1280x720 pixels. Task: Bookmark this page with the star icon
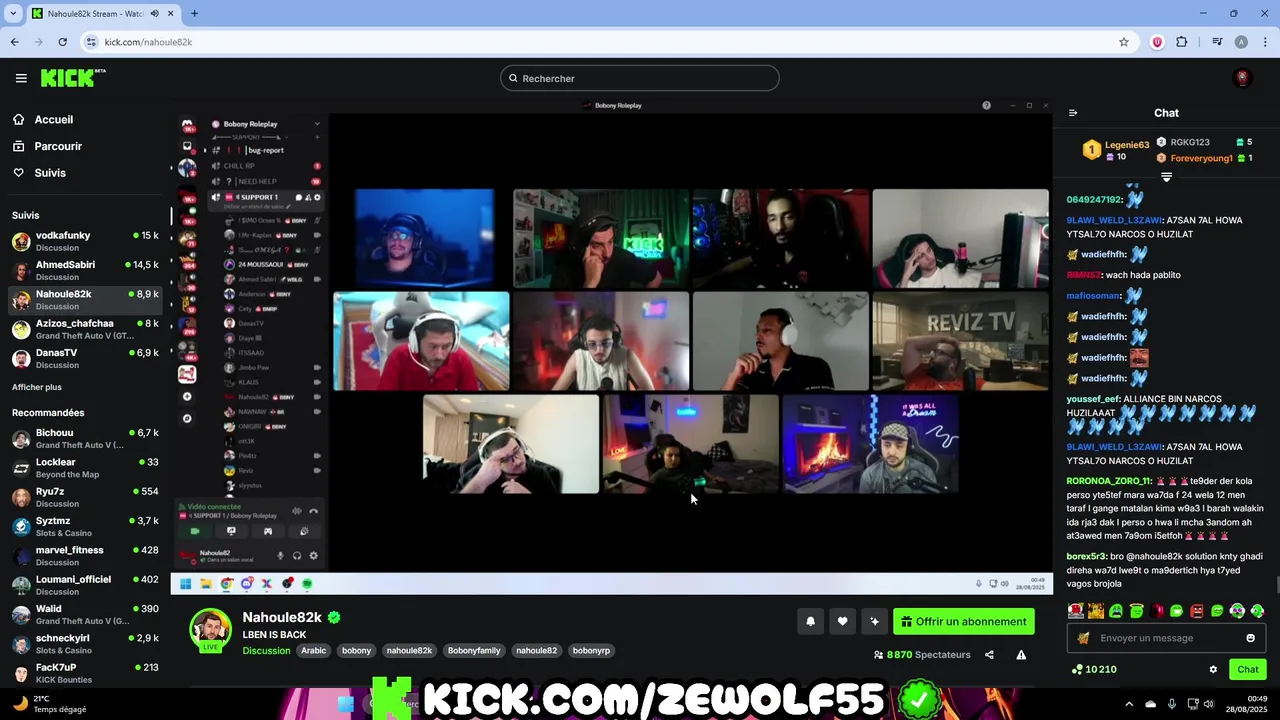[1124, 42]
